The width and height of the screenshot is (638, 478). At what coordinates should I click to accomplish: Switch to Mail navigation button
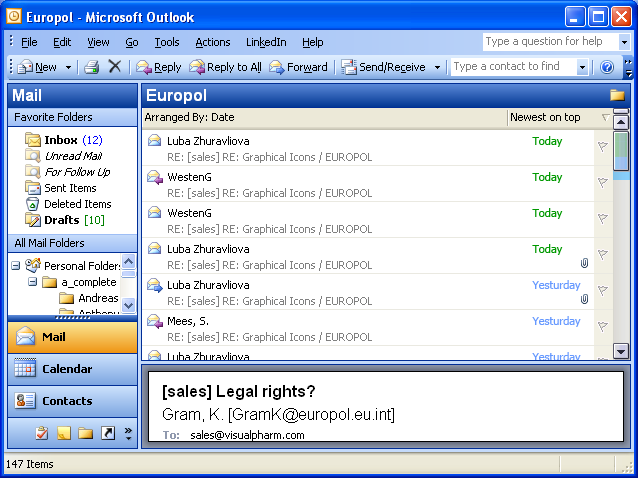72,337
